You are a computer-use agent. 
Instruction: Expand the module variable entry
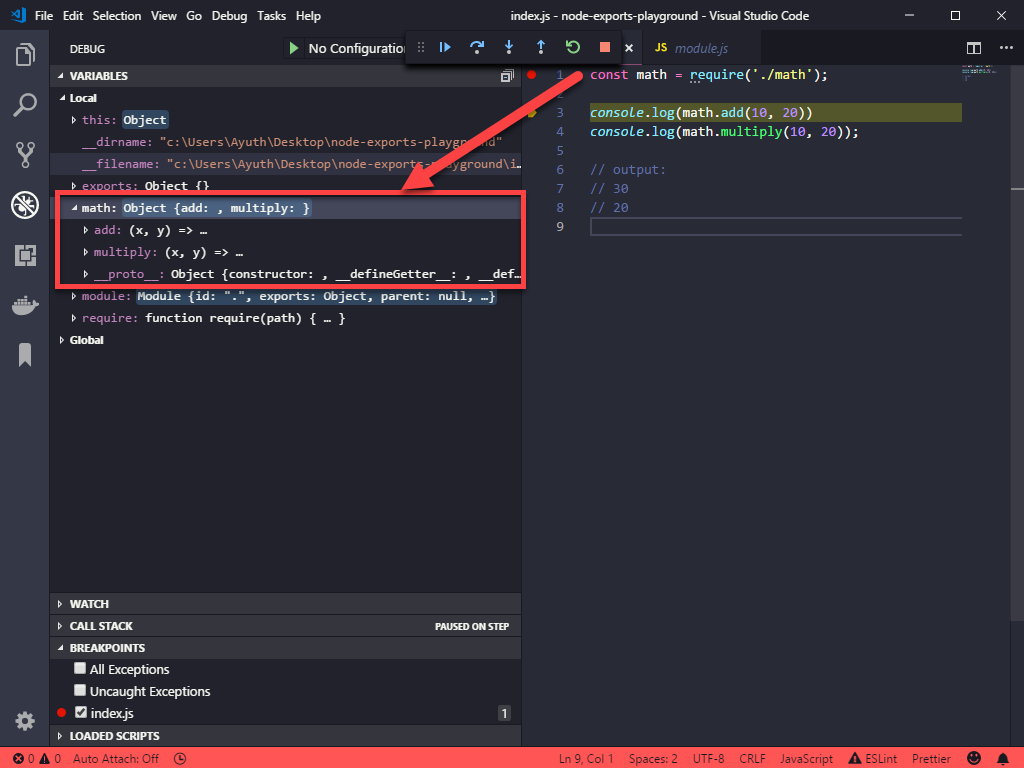71,295
